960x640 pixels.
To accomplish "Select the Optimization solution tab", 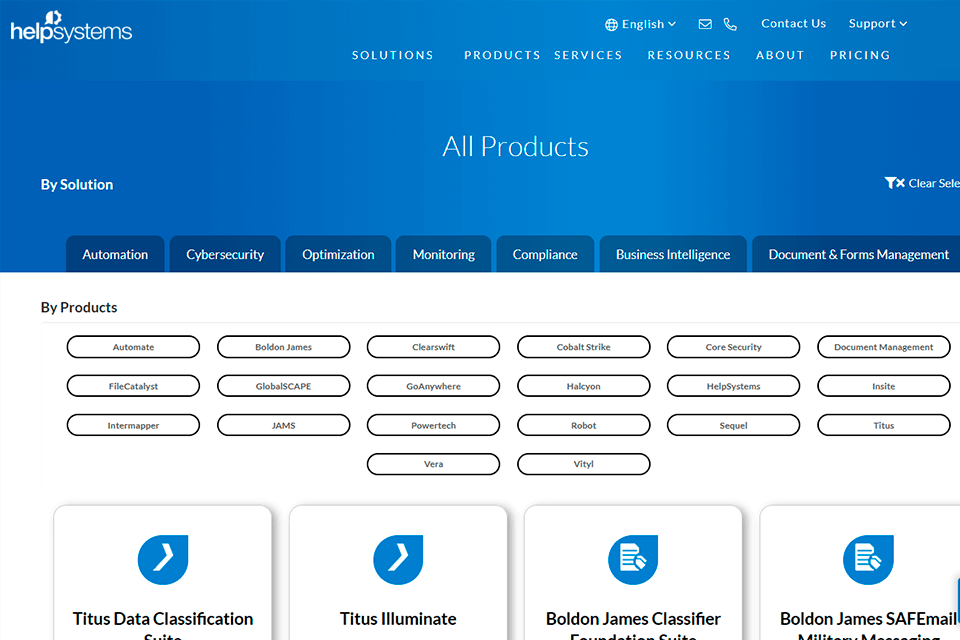I will click(x=338, y=254).
